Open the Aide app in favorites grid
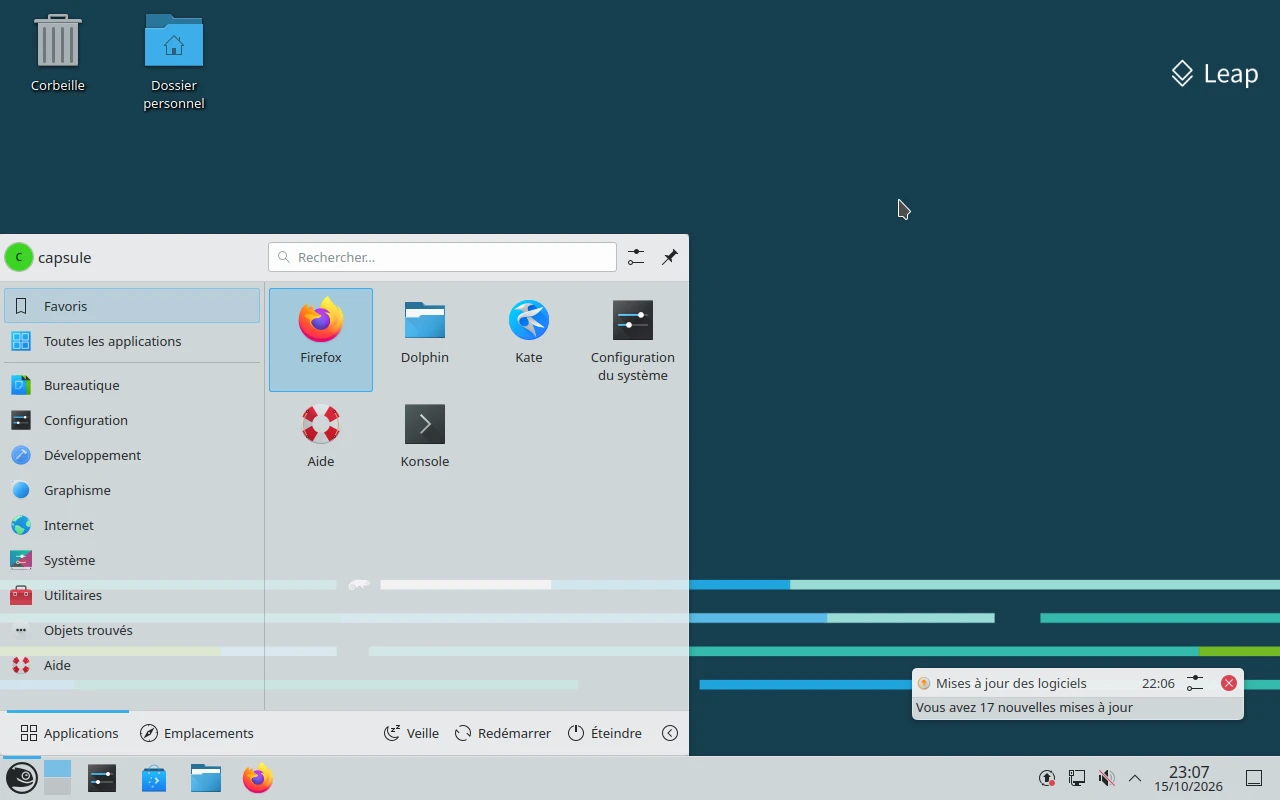The width and height of the screenshot is (1280, 800). click(x=321, y=443)
